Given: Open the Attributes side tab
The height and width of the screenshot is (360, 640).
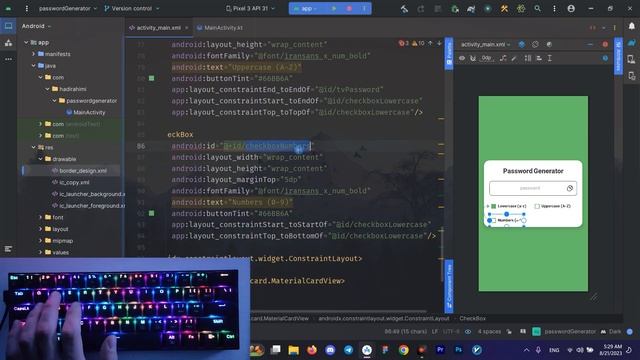Looking at the screenshot, I should click(618, 56).
